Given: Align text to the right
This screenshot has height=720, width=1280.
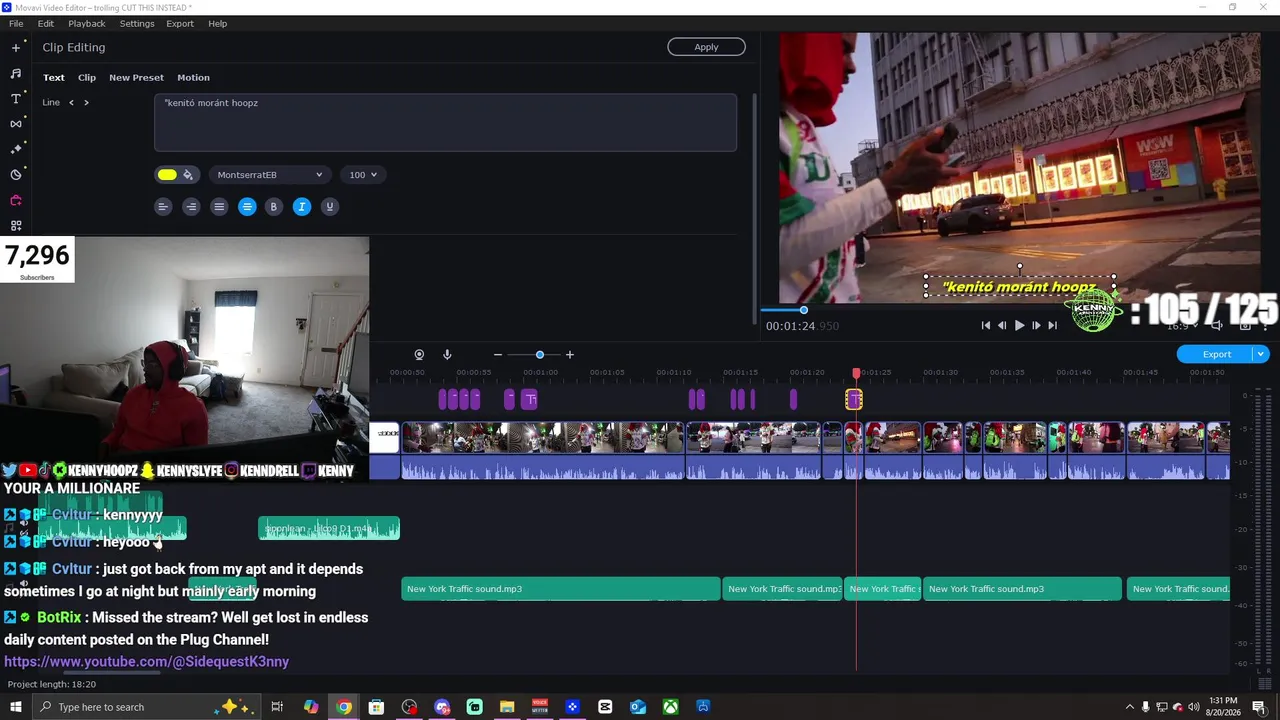Looking at the screenshot, I should (x=191, y=207).
